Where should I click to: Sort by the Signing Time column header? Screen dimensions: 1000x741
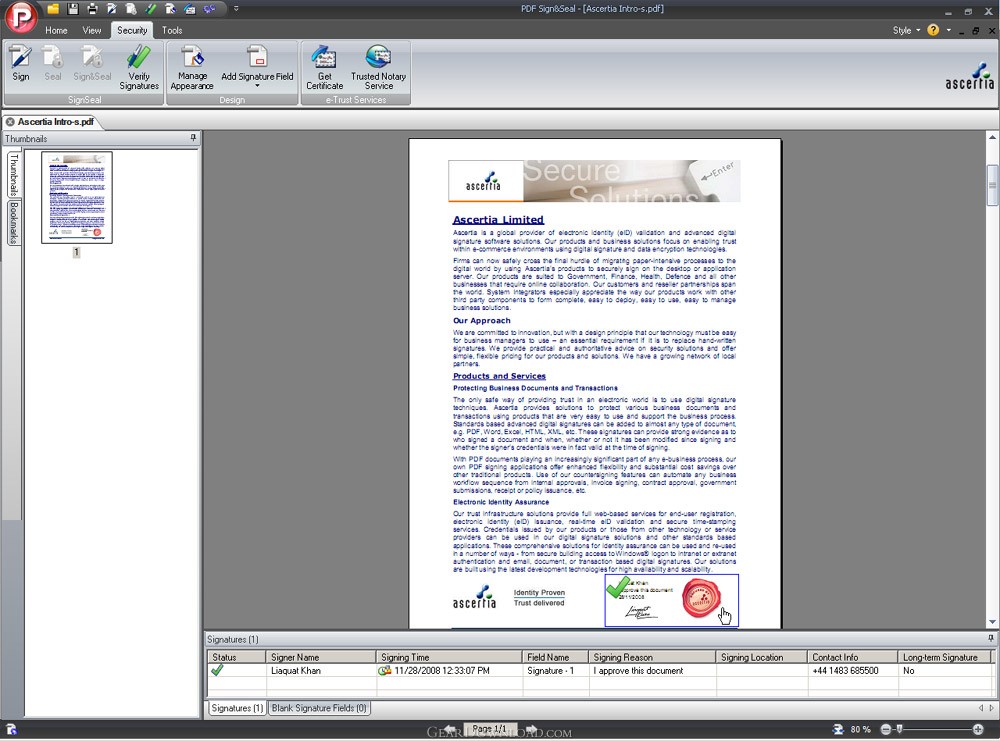pyautogui.click(x=449, y=657)
